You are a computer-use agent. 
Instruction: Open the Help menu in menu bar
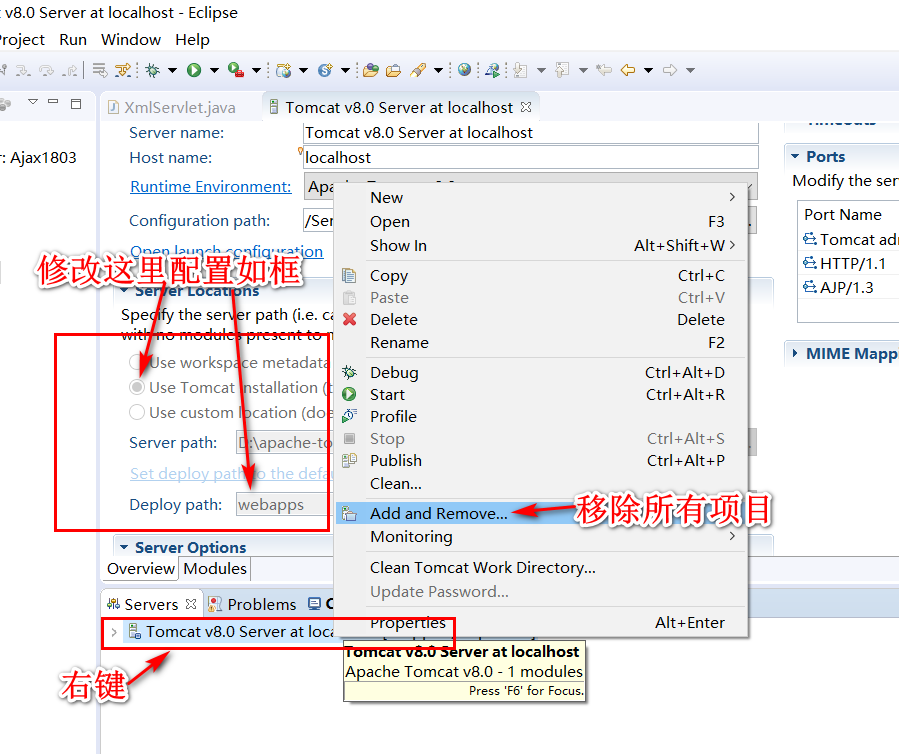click(x=192, y=40)
